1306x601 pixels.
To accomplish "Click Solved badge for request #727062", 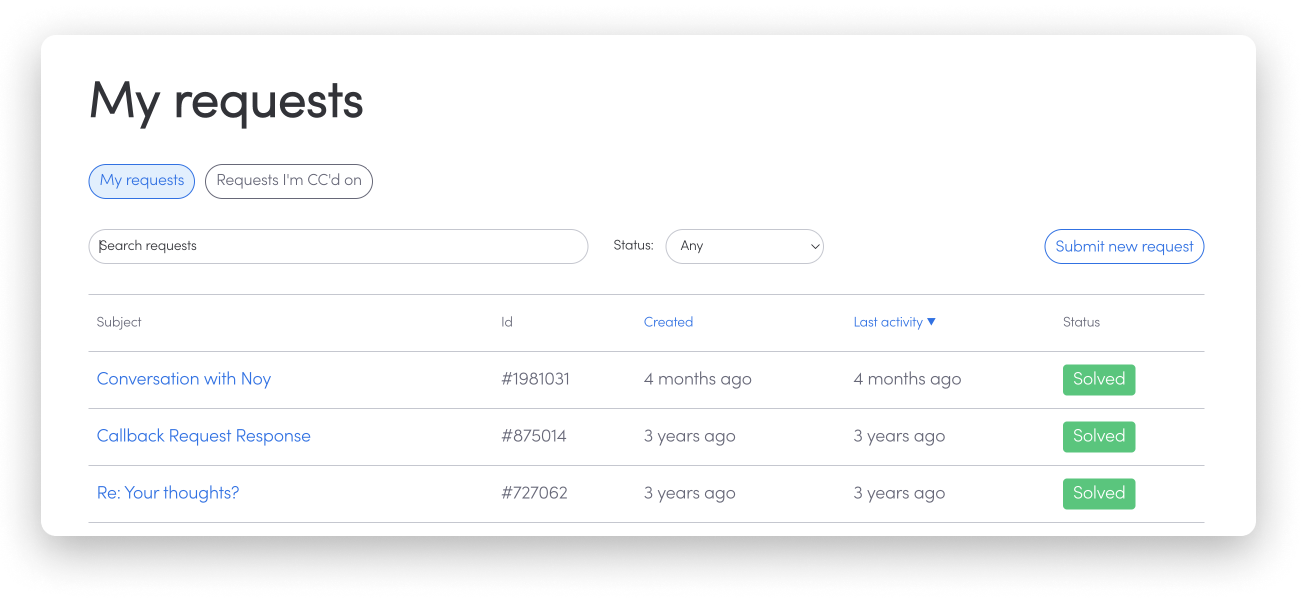I will pos(1099,494).
